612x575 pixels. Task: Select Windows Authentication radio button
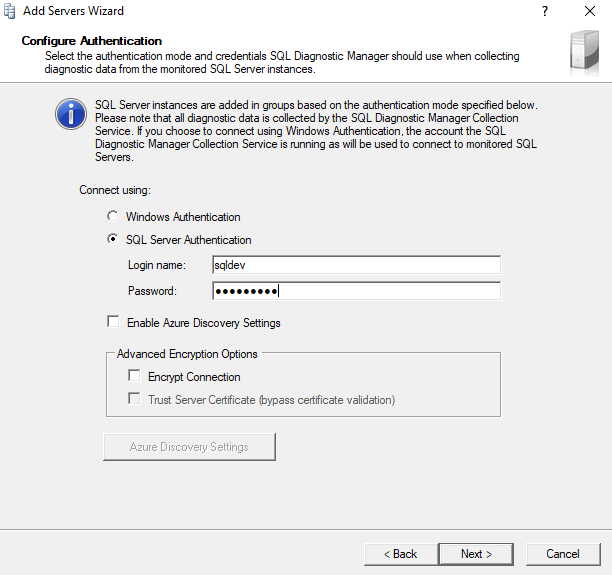coord(112,216)
